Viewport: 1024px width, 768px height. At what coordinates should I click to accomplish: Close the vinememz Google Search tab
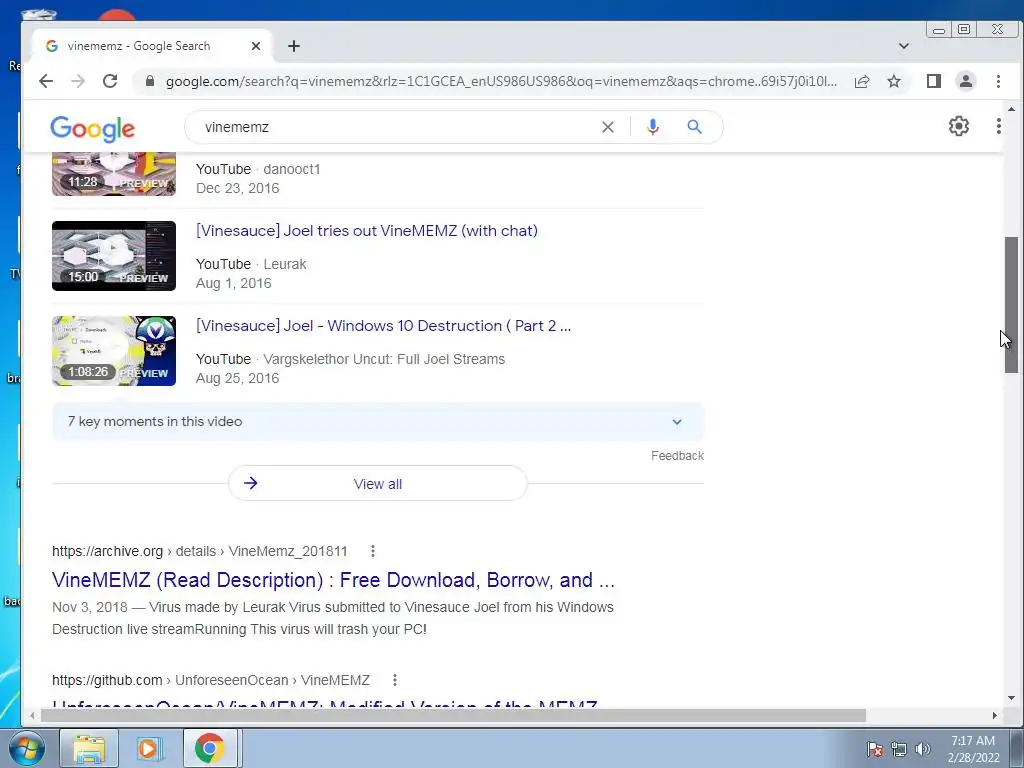coord(256,46)
